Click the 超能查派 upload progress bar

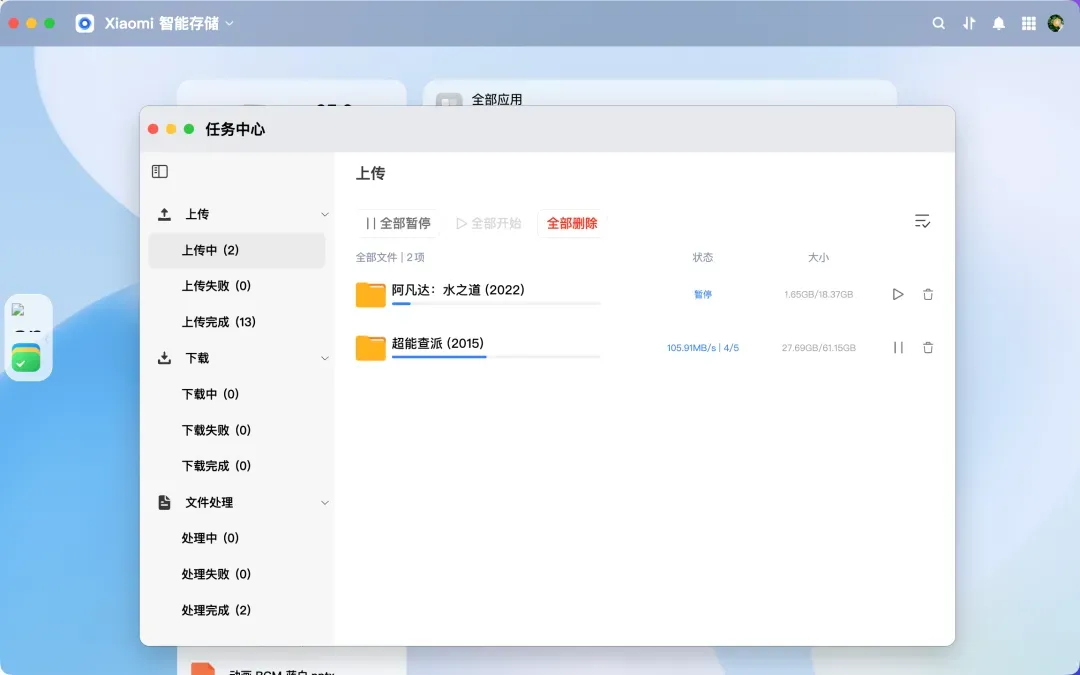(x=496, y=357)
